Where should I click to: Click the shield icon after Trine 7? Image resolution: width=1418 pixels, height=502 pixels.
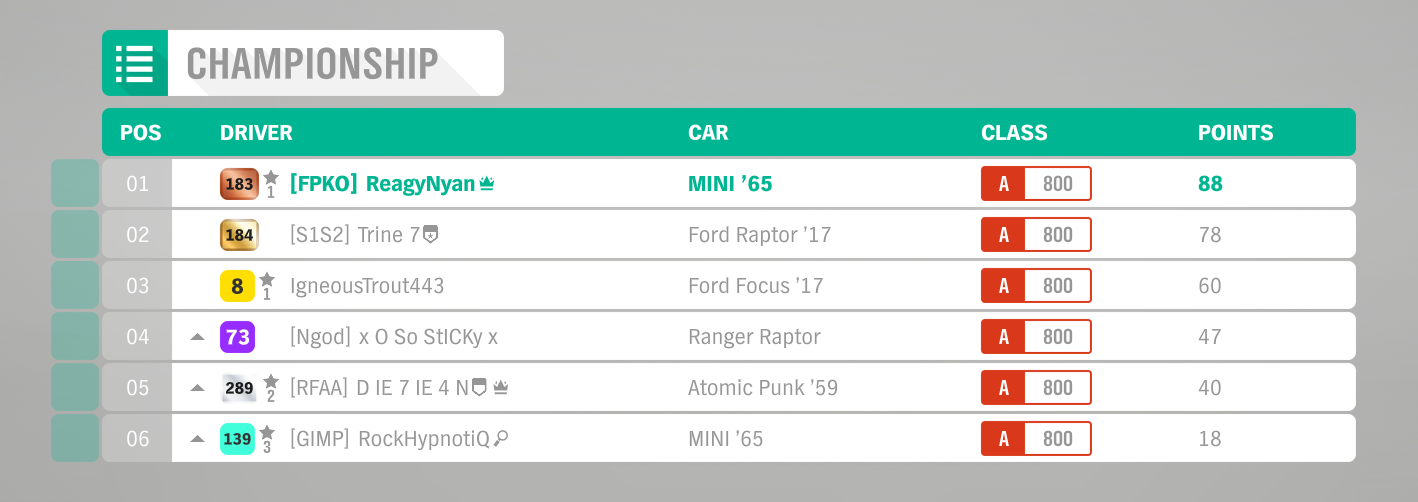click(x=431, y=235)
